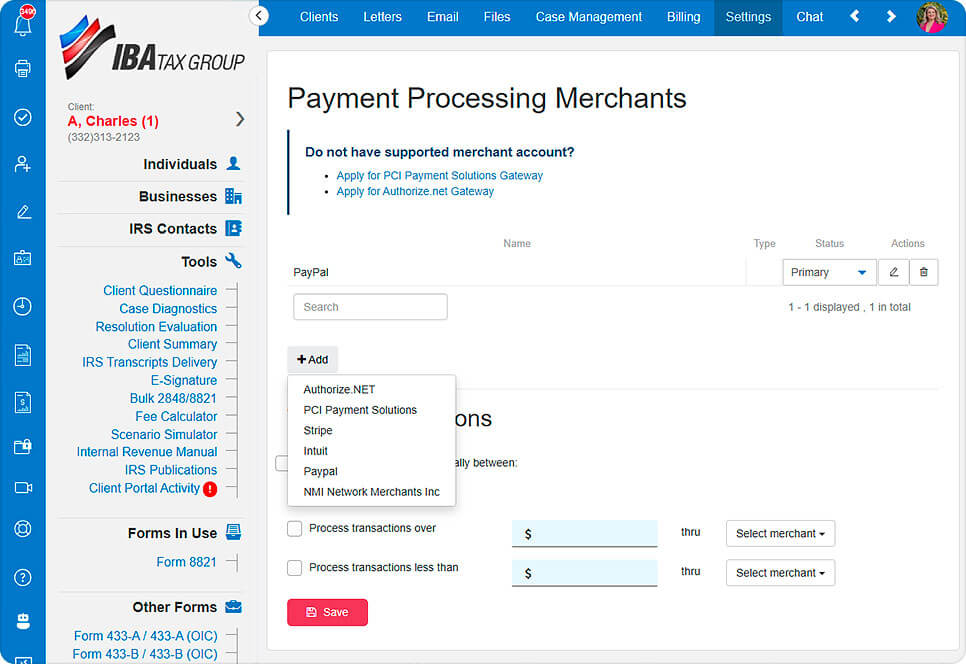Screen dimensions: 966x664
Task: Click the PayPal merchant name in table
Action: pos(311,272)
